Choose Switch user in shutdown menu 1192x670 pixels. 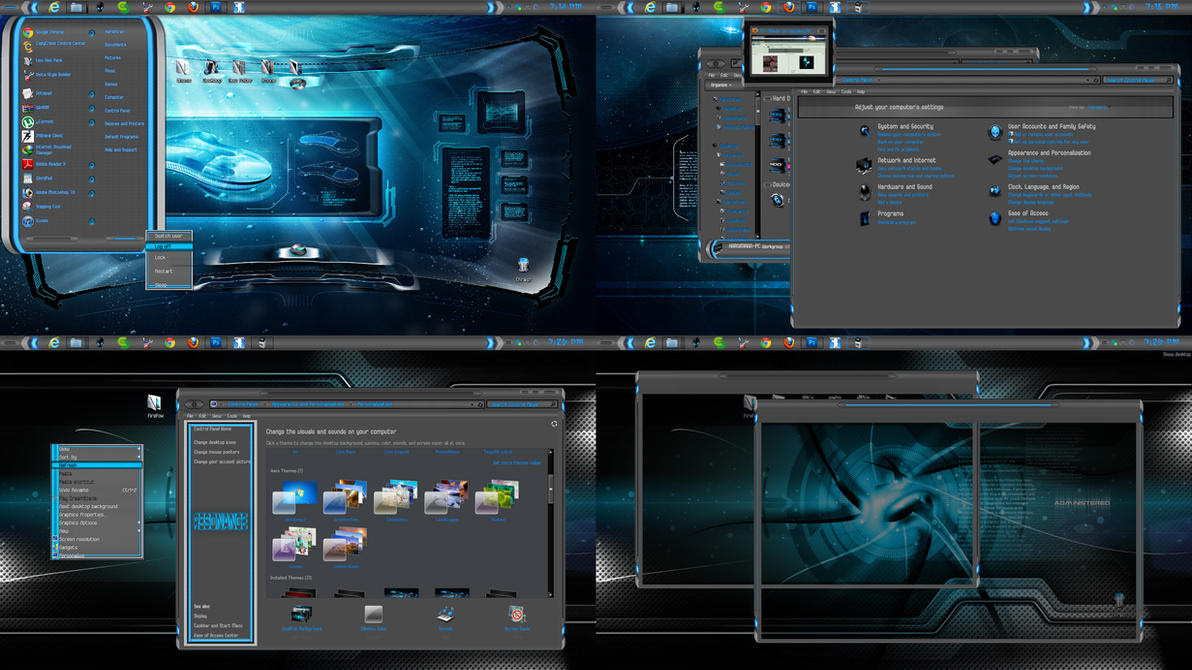(169, 237)
